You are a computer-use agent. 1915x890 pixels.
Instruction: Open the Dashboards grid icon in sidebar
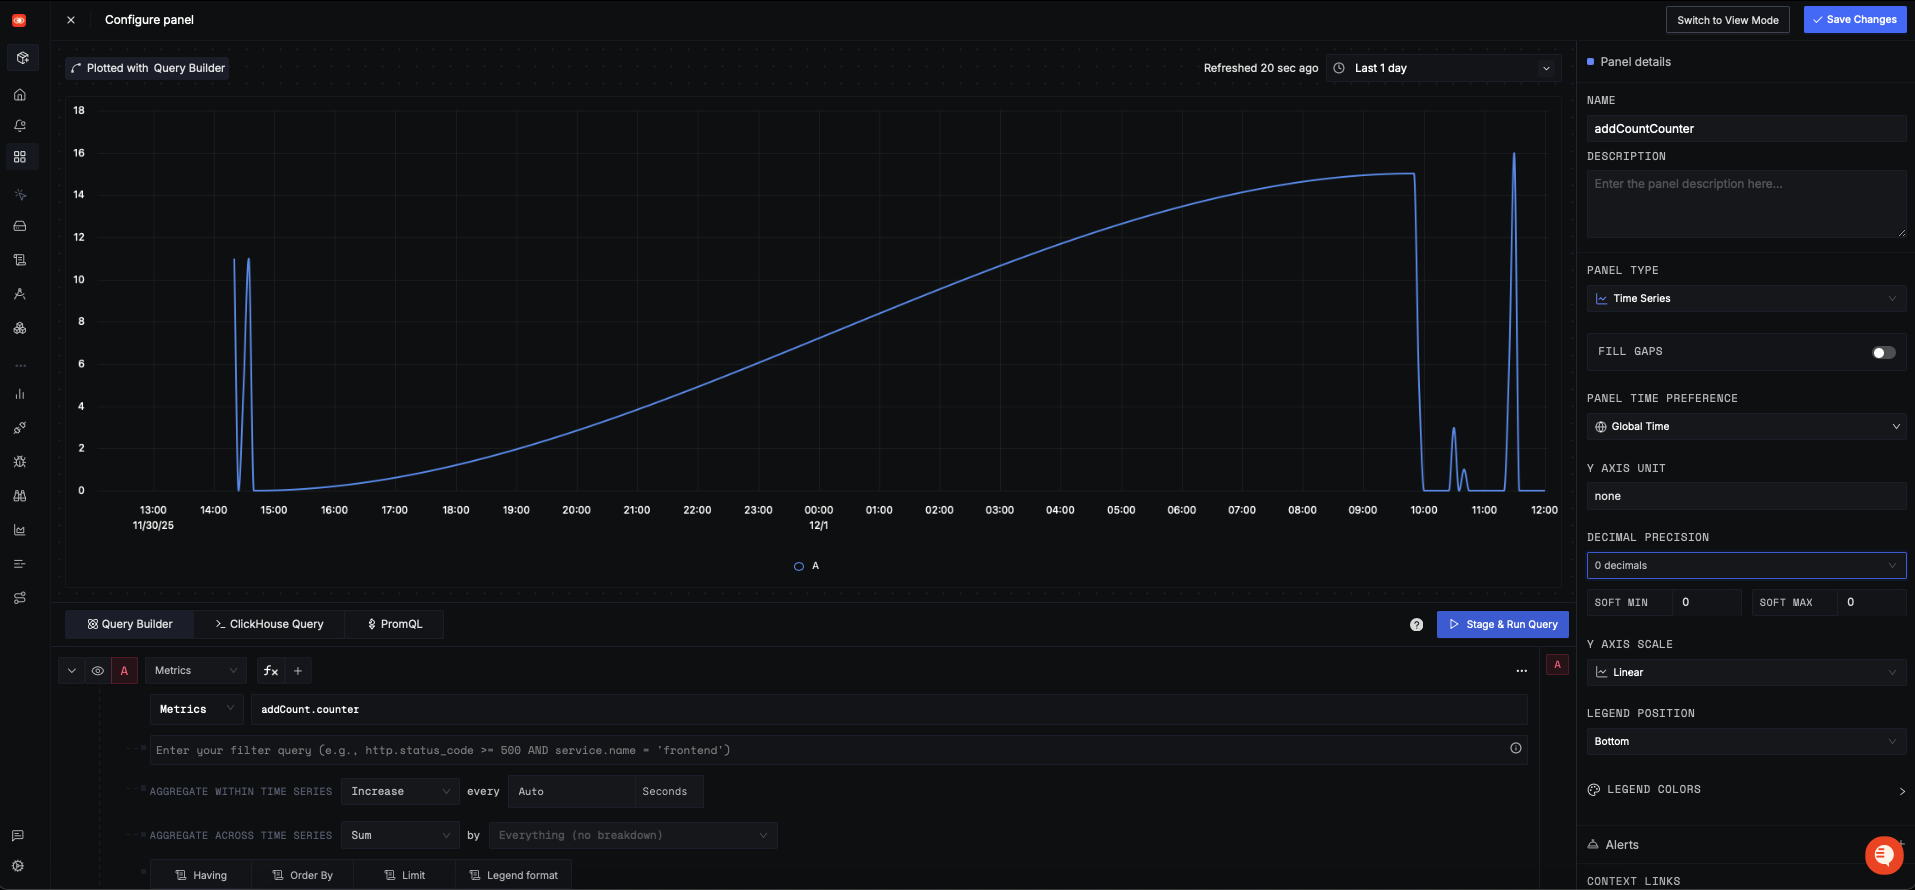point(19,157)
